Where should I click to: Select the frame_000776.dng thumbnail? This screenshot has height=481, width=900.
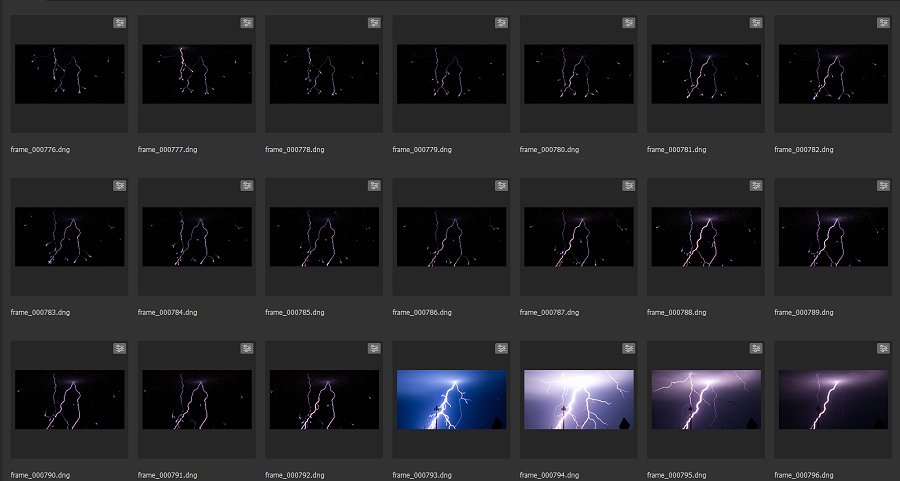click(69, 74)
